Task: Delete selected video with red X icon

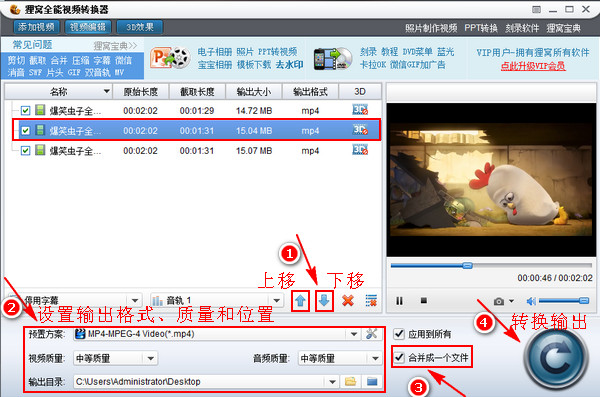Action: (348, 301)
